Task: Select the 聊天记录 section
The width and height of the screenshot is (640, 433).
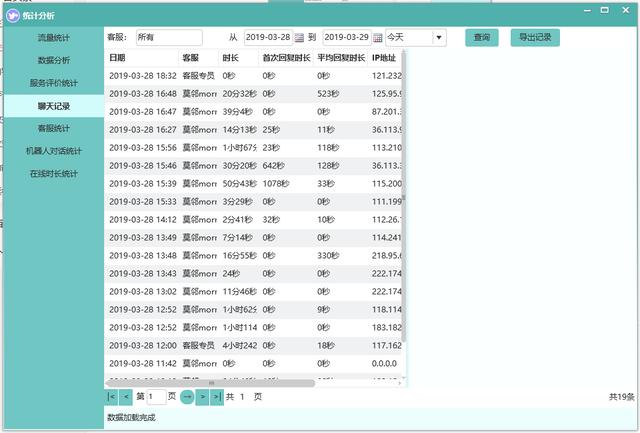Action: (53, 106)
